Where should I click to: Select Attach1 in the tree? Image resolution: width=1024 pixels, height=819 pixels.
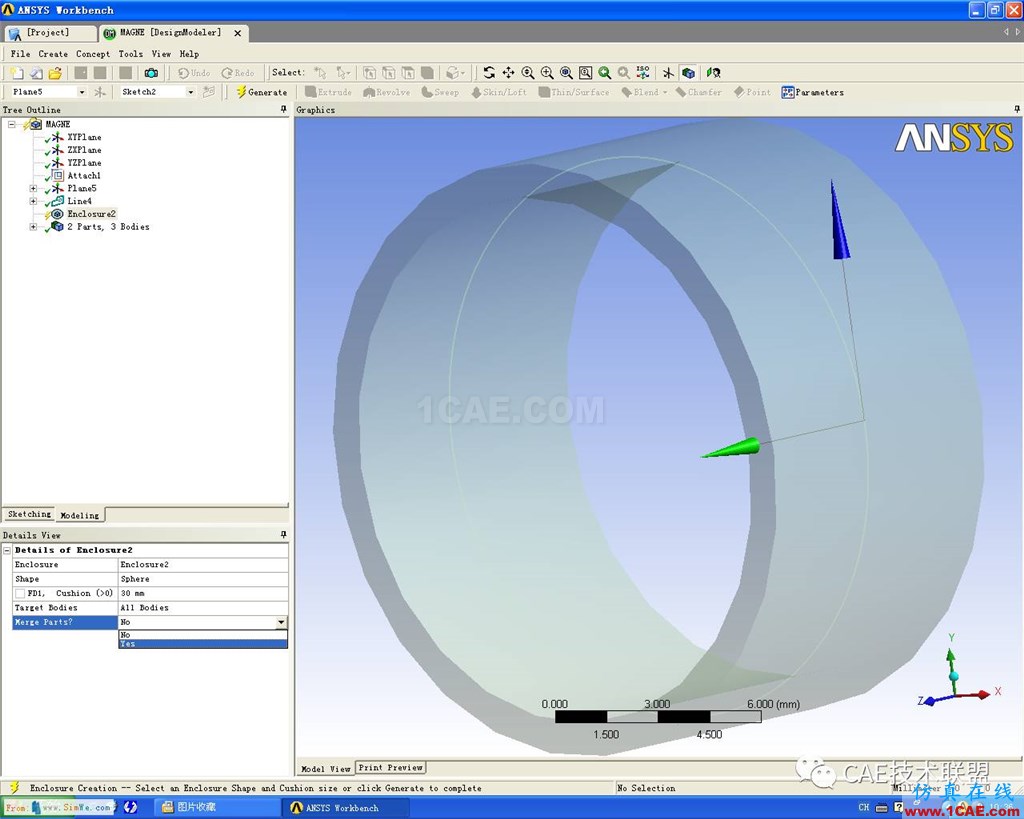(84, 176)
